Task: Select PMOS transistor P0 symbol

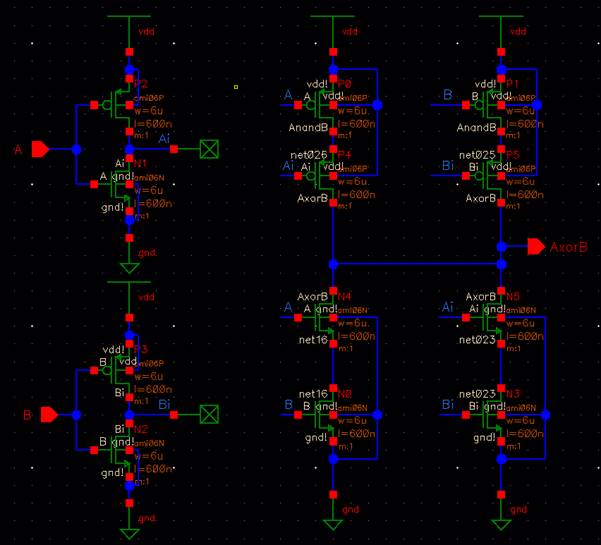Action: pyautogui.click(x=320, y=105)
